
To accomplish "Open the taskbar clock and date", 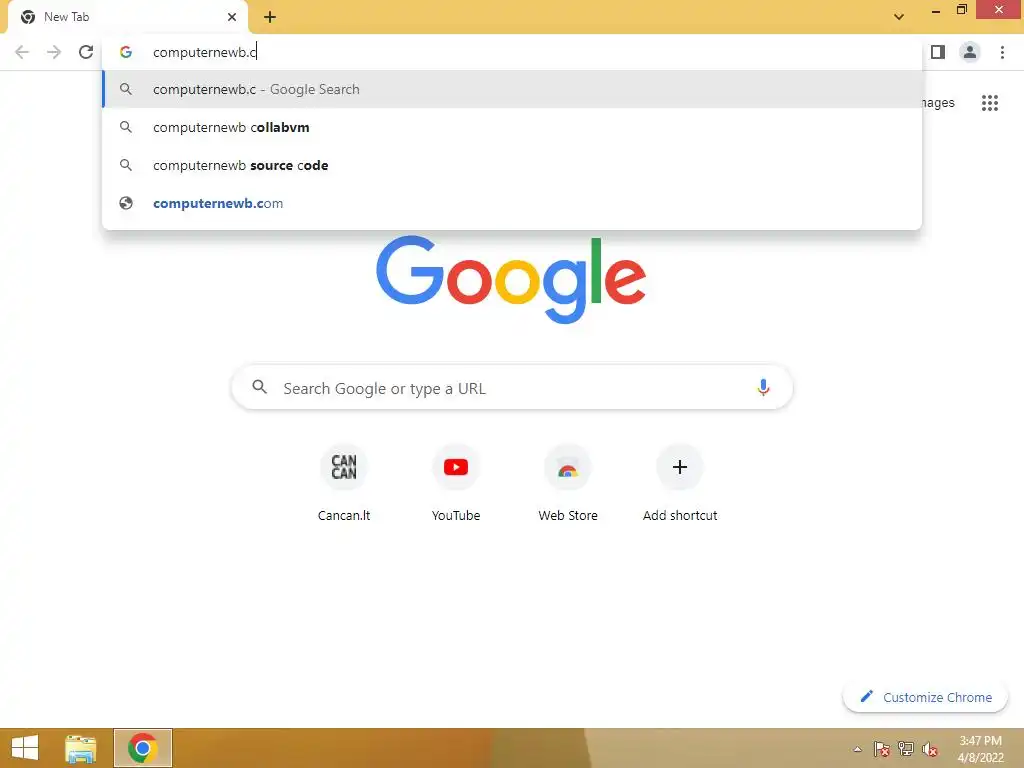I will [980, 749].
